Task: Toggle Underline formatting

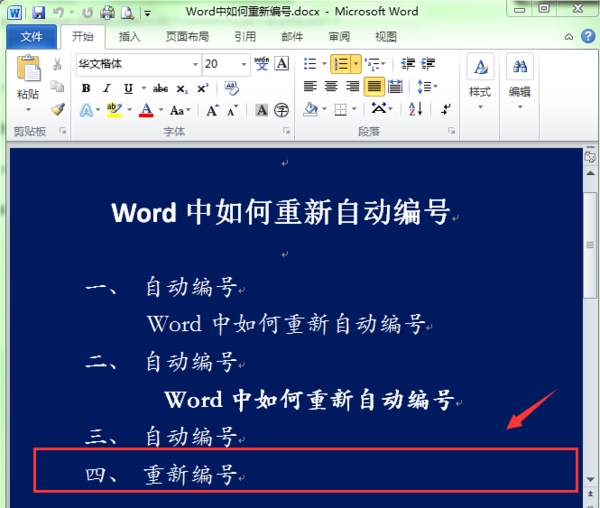Action: (x=129, y=88)
